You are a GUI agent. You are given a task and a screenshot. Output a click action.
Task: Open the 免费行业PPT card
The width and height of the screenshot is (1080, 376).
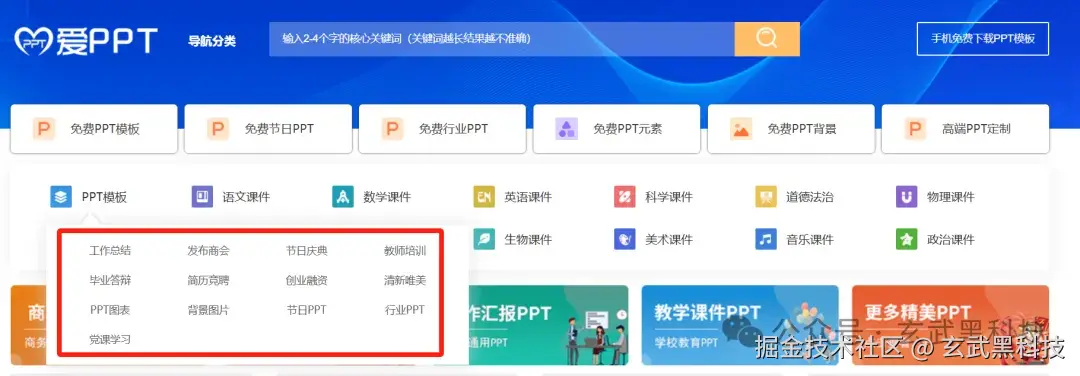[x=442, y=129]
